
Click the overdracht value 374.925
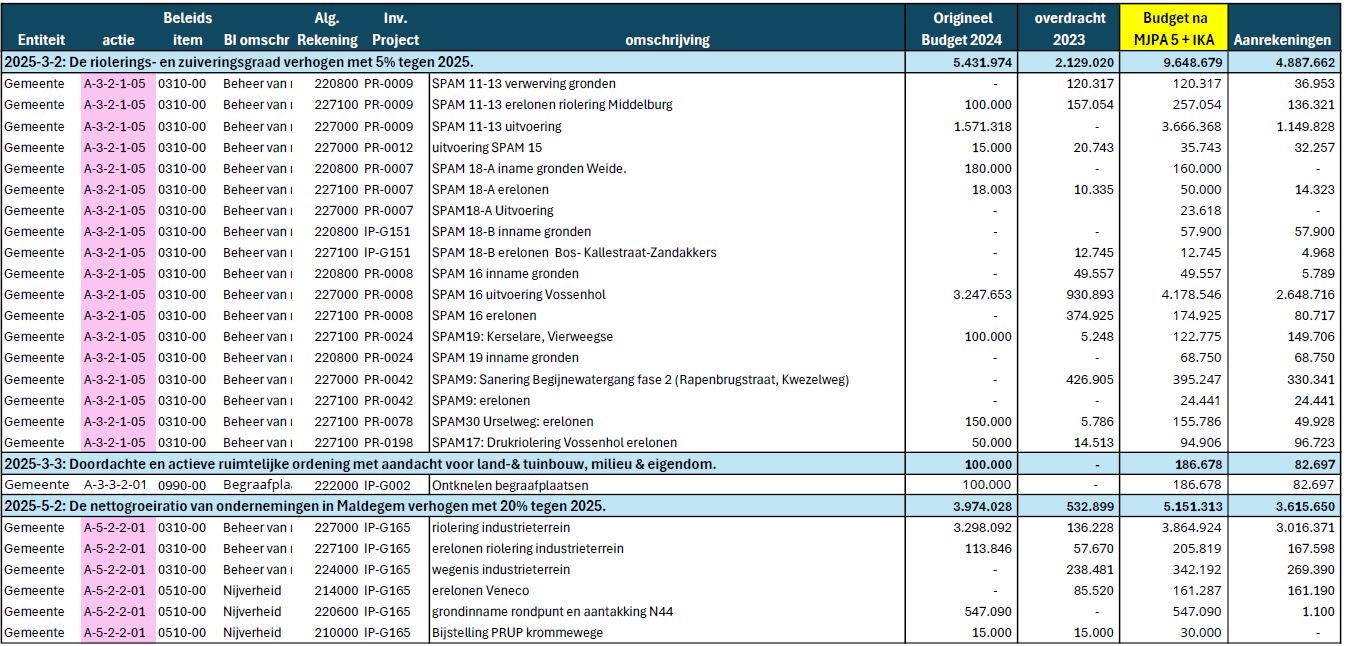tap(1089, 315)
